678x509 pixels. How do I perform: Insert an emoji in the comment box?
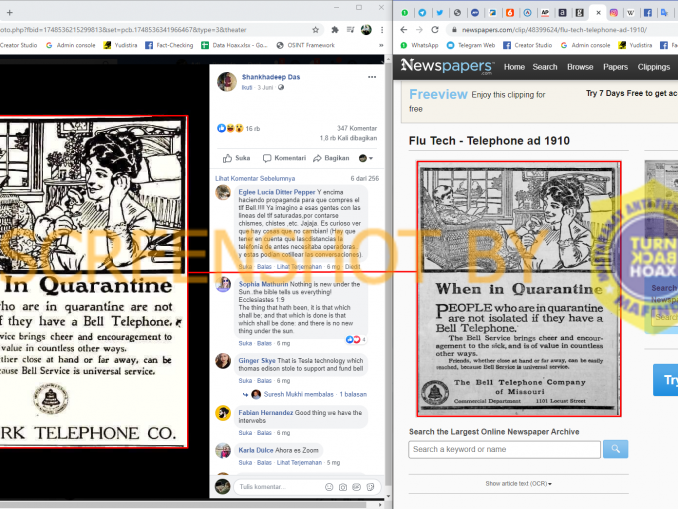point(329,487)
